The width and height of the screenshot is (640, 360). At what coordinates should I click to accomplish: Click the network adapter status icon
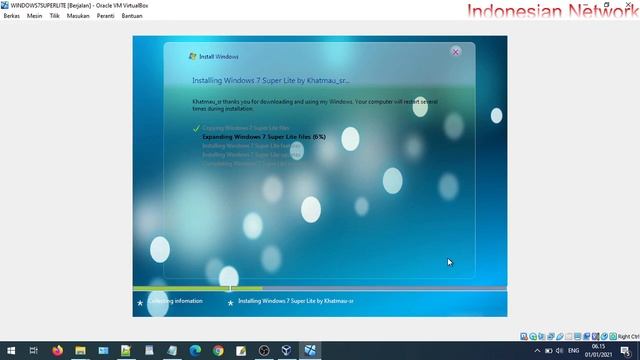[551, 336]
